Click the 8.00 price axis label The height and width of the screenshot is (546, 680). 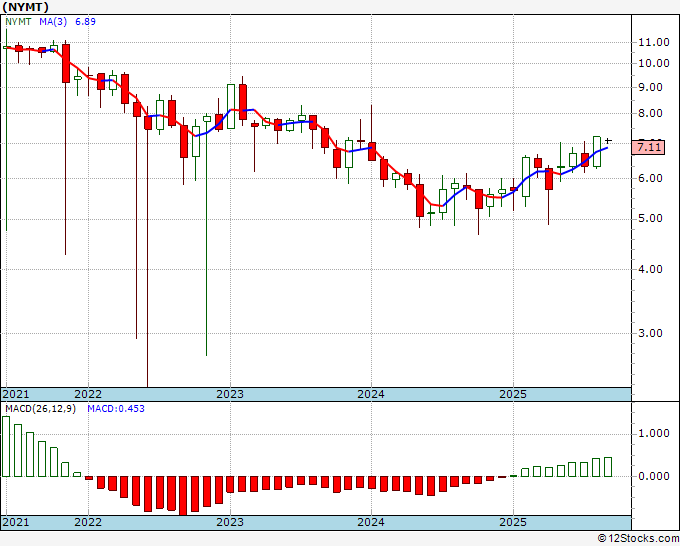click(x=650, y=114)
